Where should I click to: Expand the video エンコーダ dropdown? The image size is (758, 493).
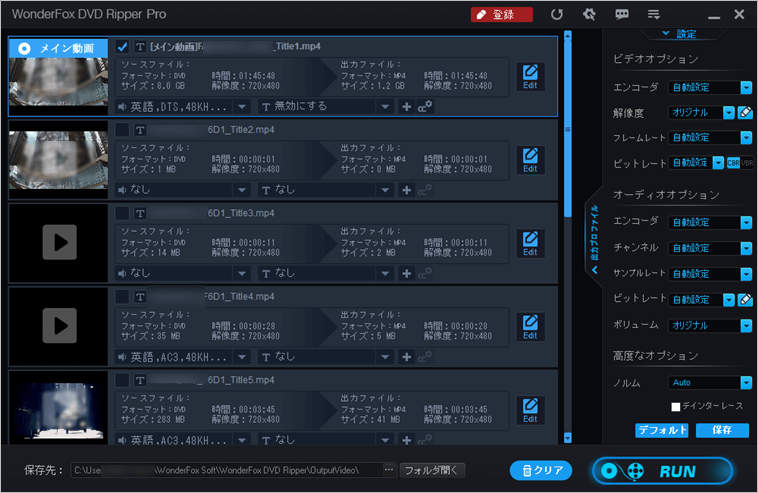tap(745, 87)
